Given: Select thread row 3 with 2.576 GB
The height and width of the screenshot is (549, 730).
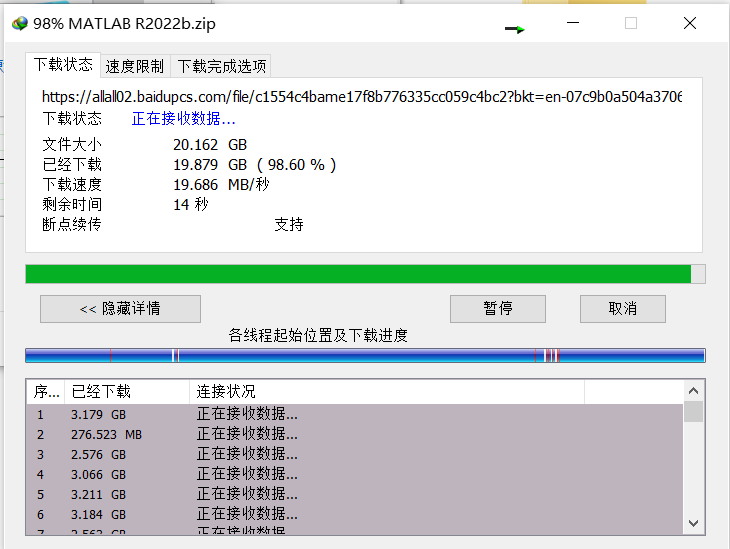Looking at the screenshot, I should pyautogui.click(x=355, y=454).
